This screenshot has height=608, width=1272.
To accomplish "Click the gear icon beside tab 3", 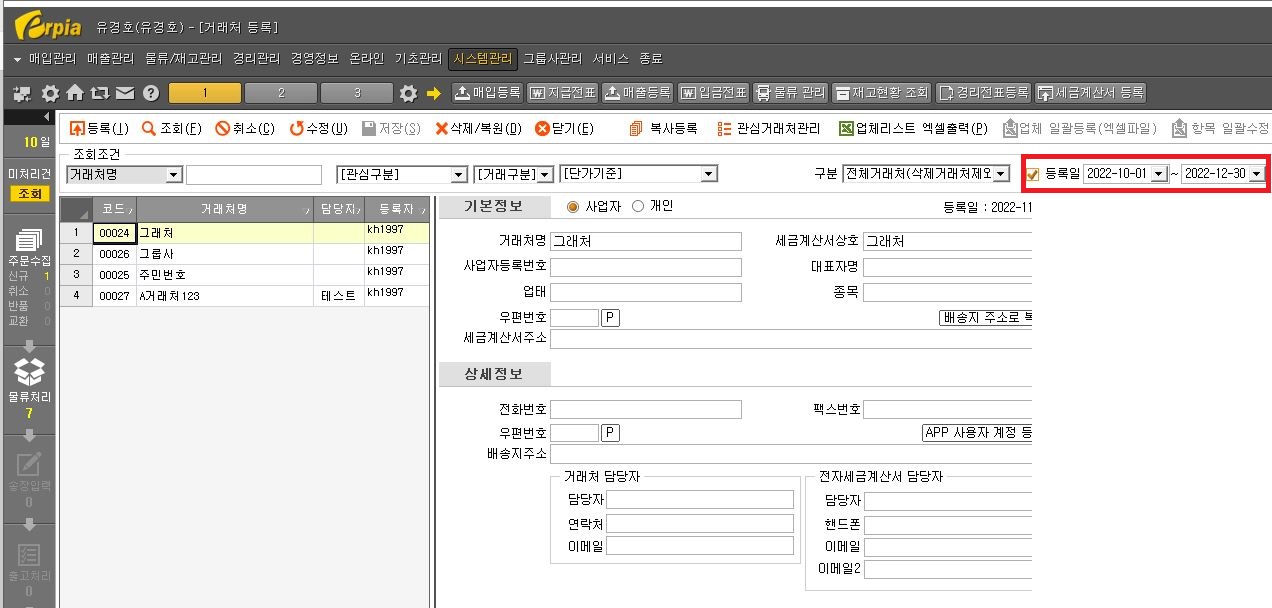I will click(408, 93).
